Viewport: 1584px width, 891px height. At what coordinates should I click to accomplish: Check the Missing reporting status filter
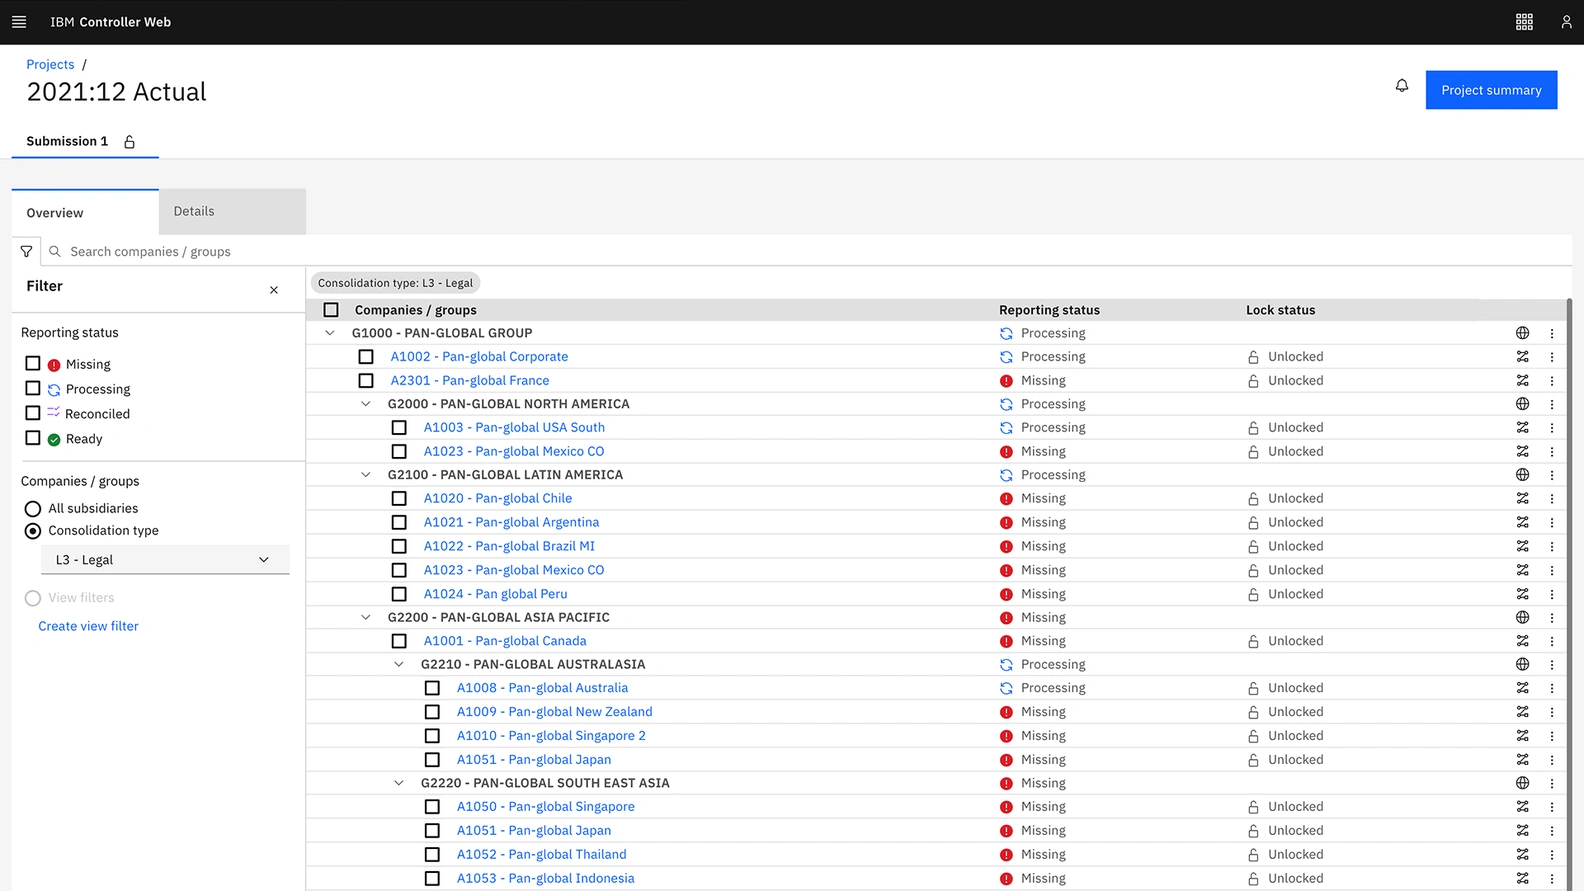pos(33,364)
